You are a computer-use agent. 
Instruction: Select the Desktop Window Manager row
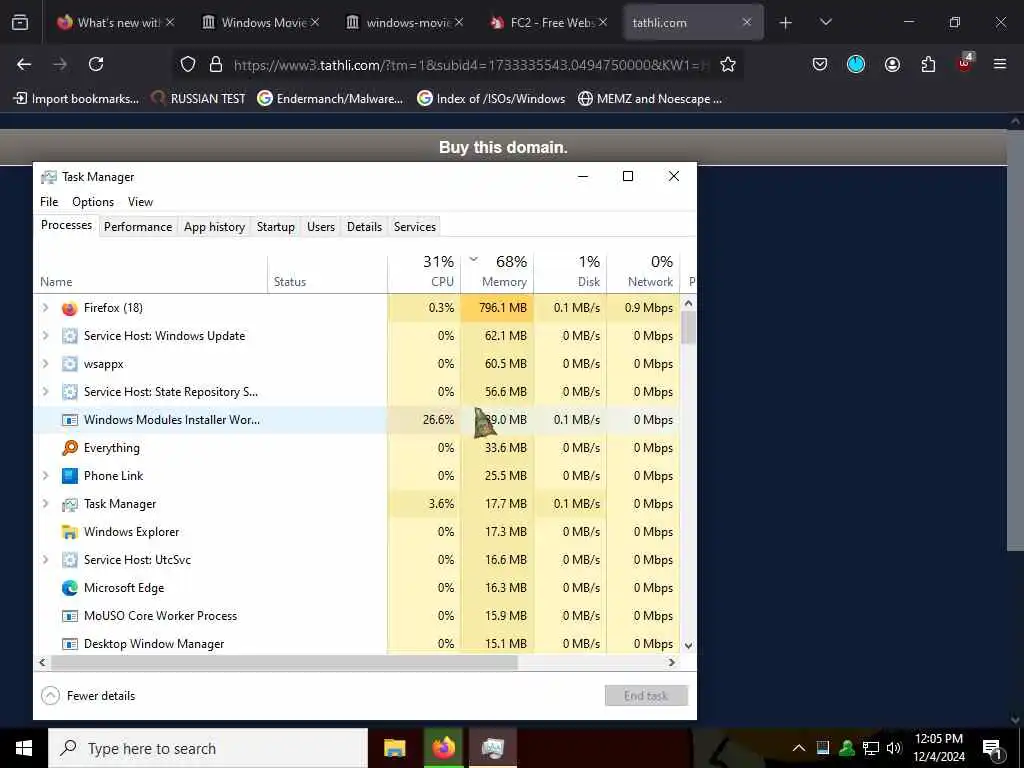357,644
